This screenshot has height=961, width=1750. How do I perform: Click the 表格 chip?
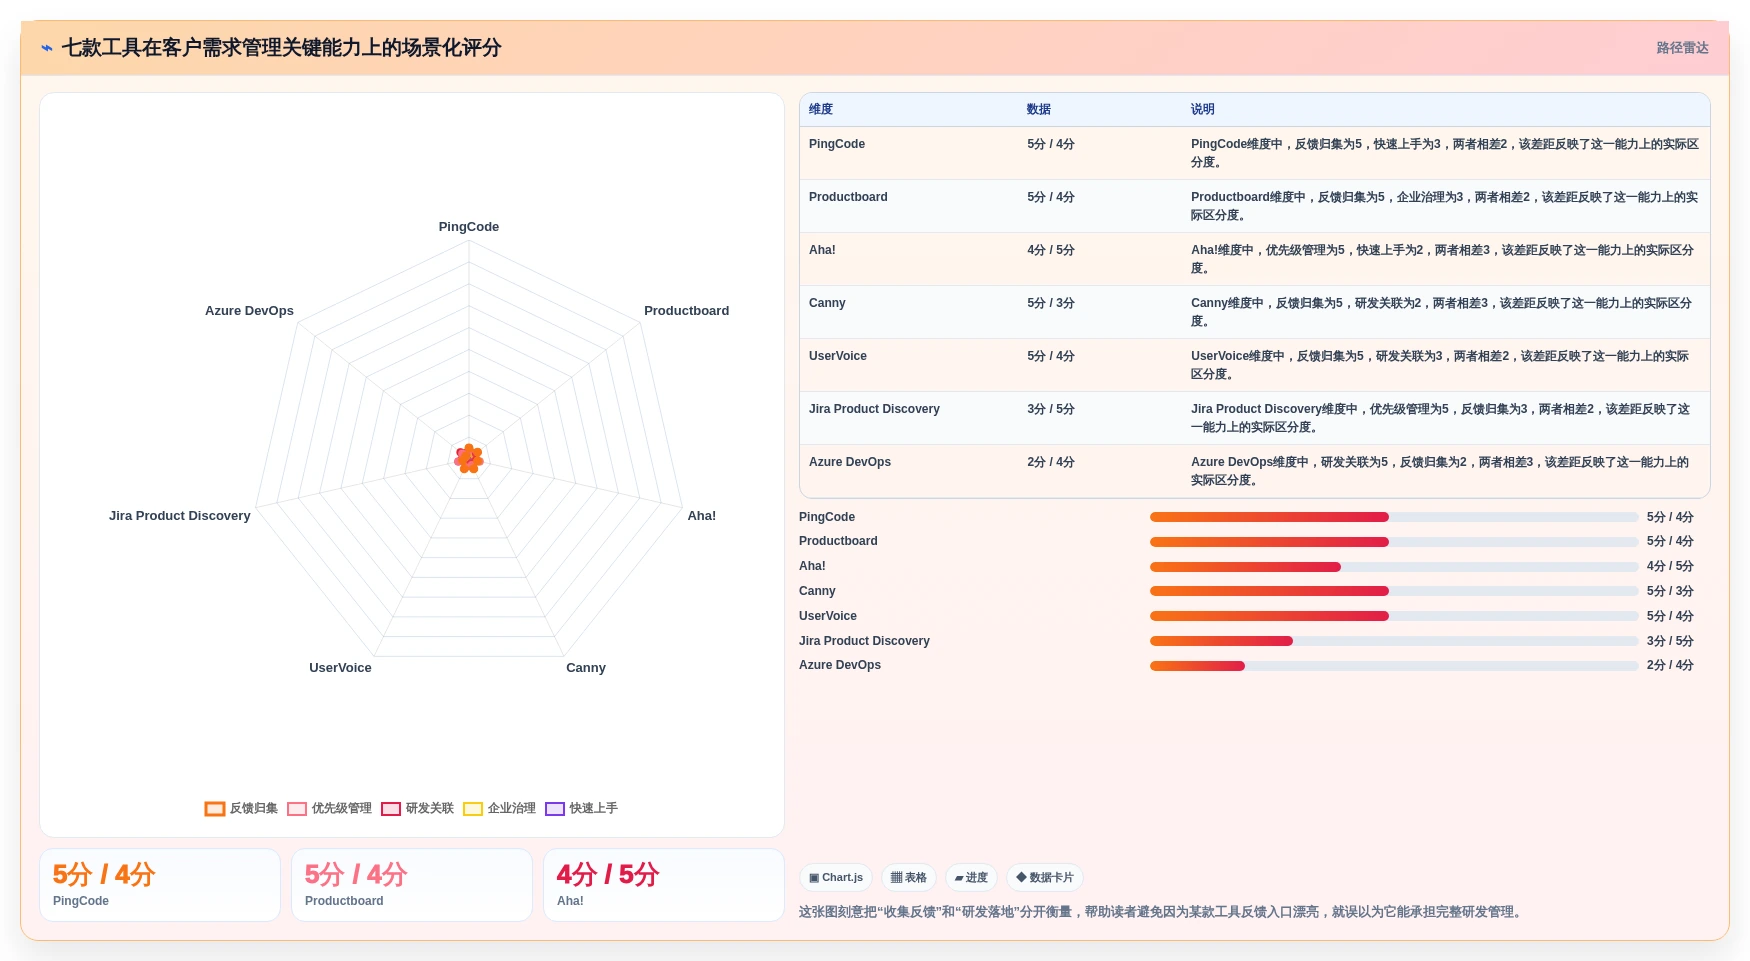pos(909,878)
